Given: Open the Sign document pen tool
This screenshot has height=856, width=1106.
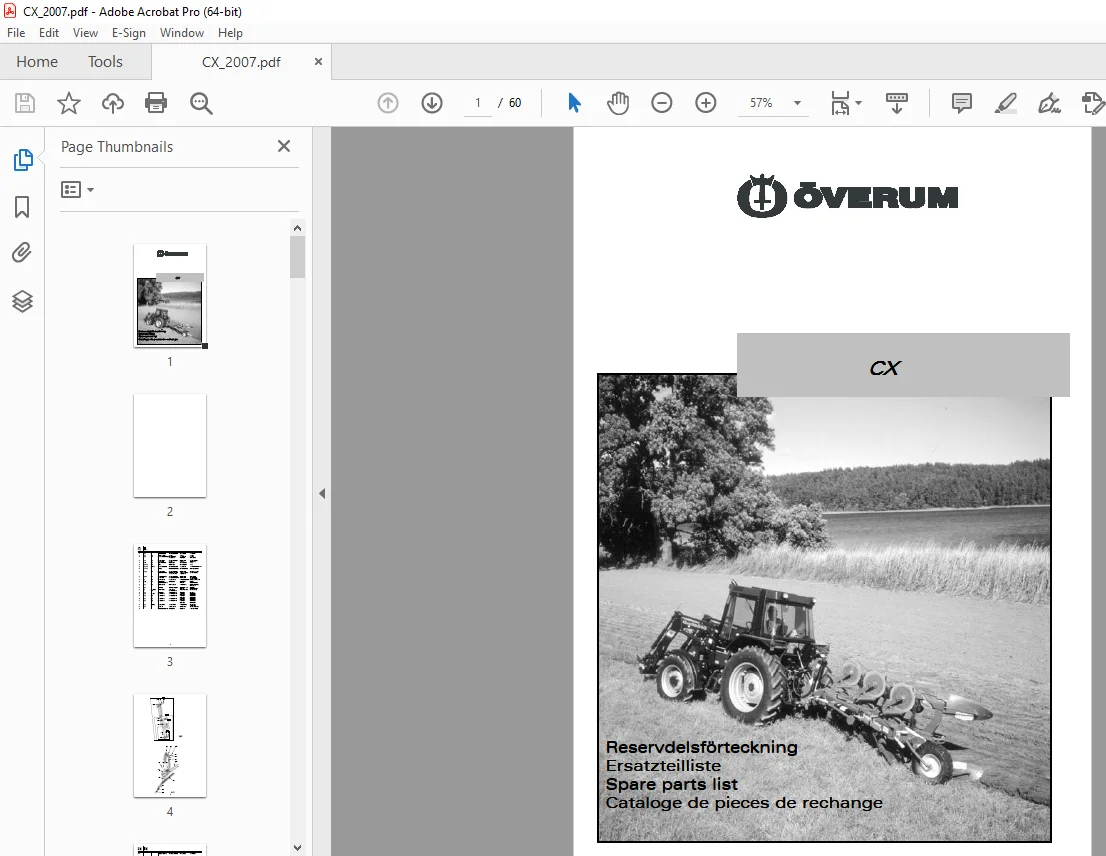Looking at the screenshot, I should click(x=1049, y=103).
